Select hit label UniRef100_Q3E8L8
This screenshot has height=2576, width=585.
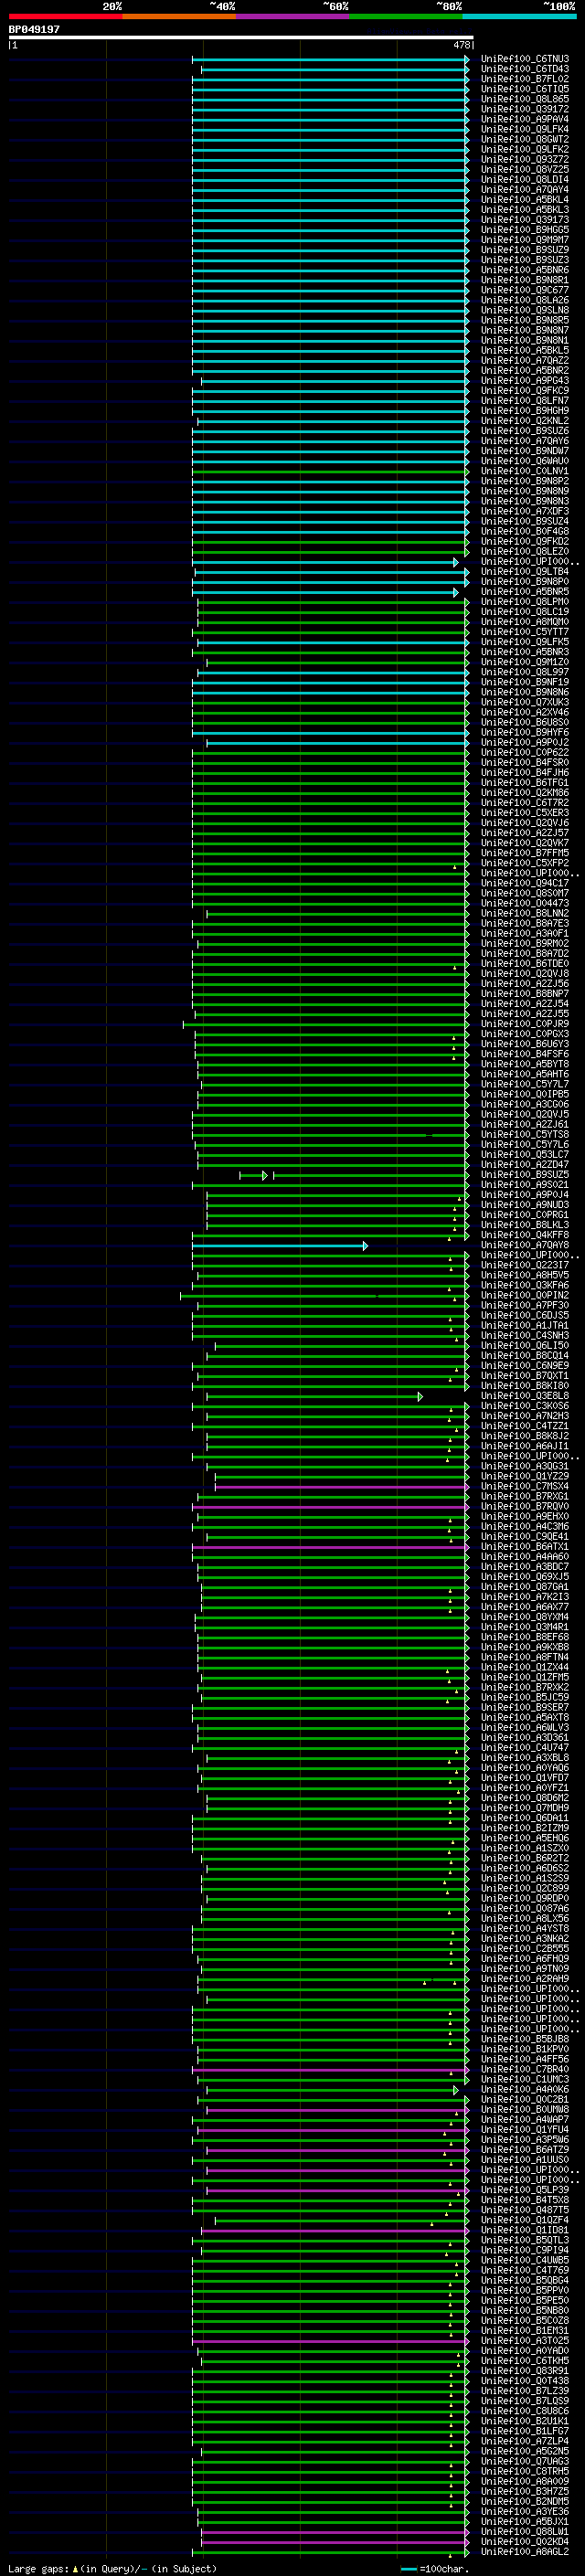[525, 1397]
